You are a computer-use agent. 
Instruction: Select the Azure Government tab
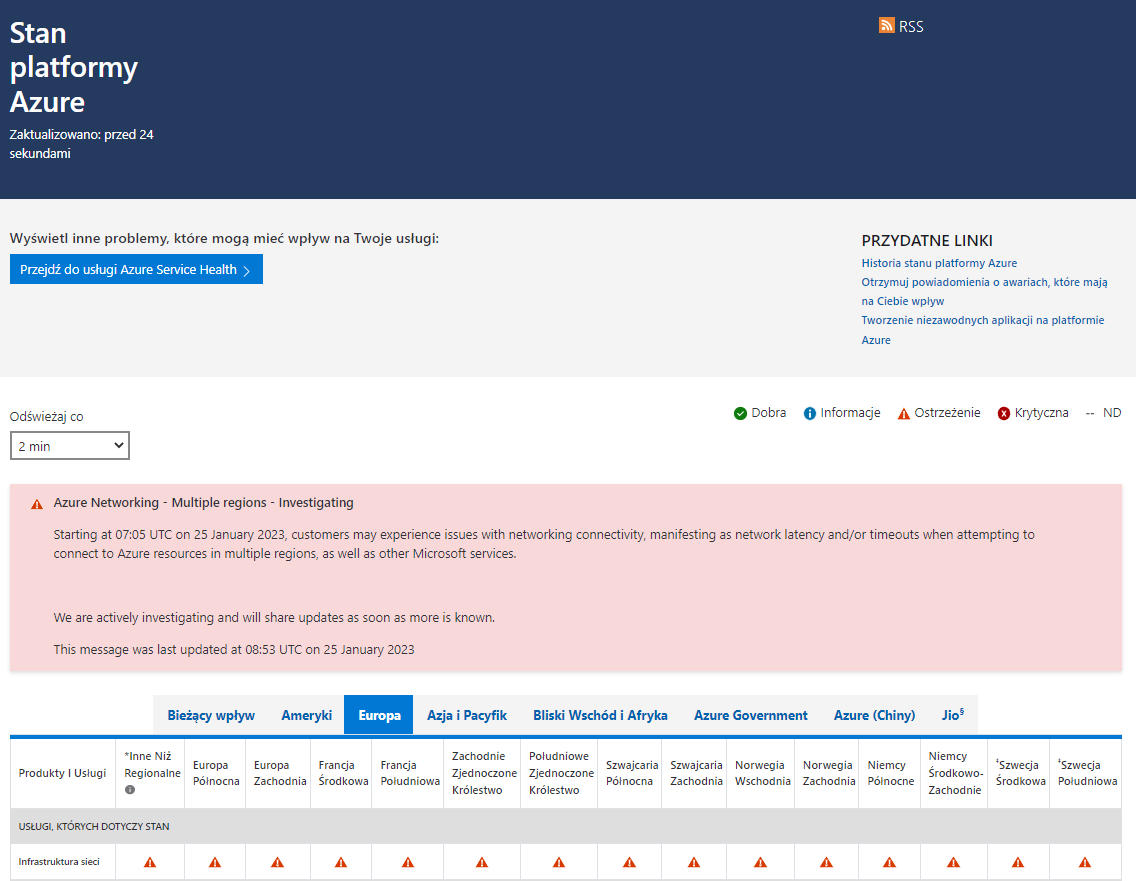click(750, 715)
